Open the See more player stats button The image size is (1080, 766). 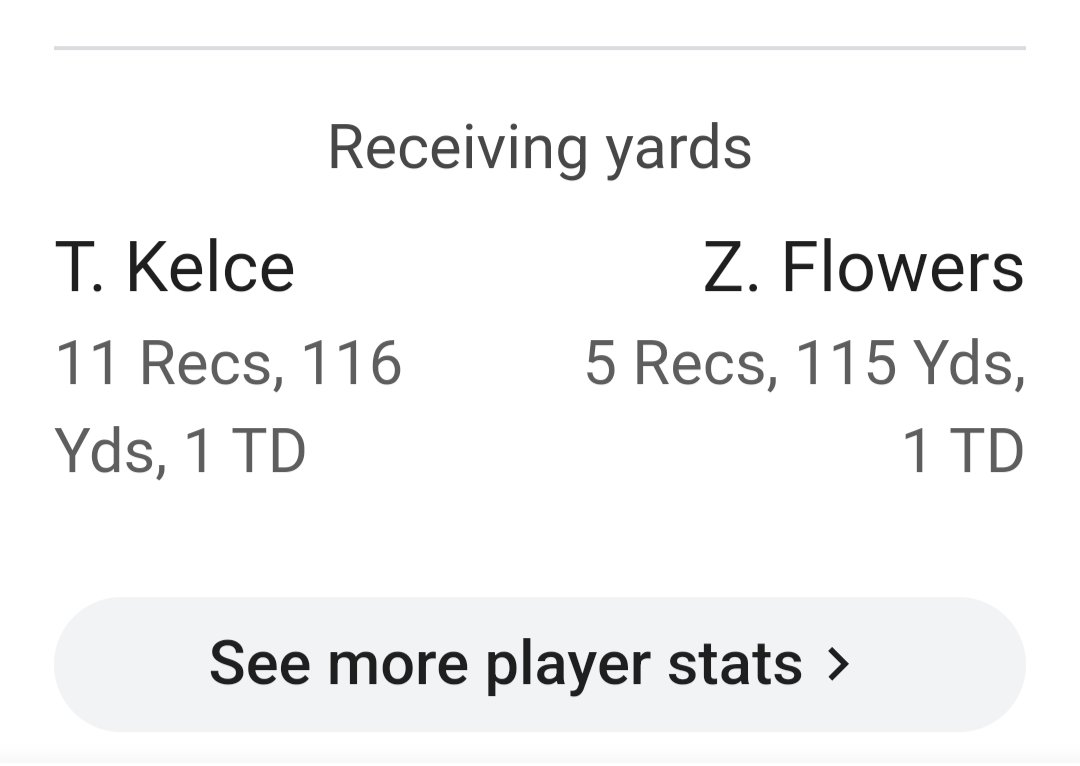tap(540, 665)
